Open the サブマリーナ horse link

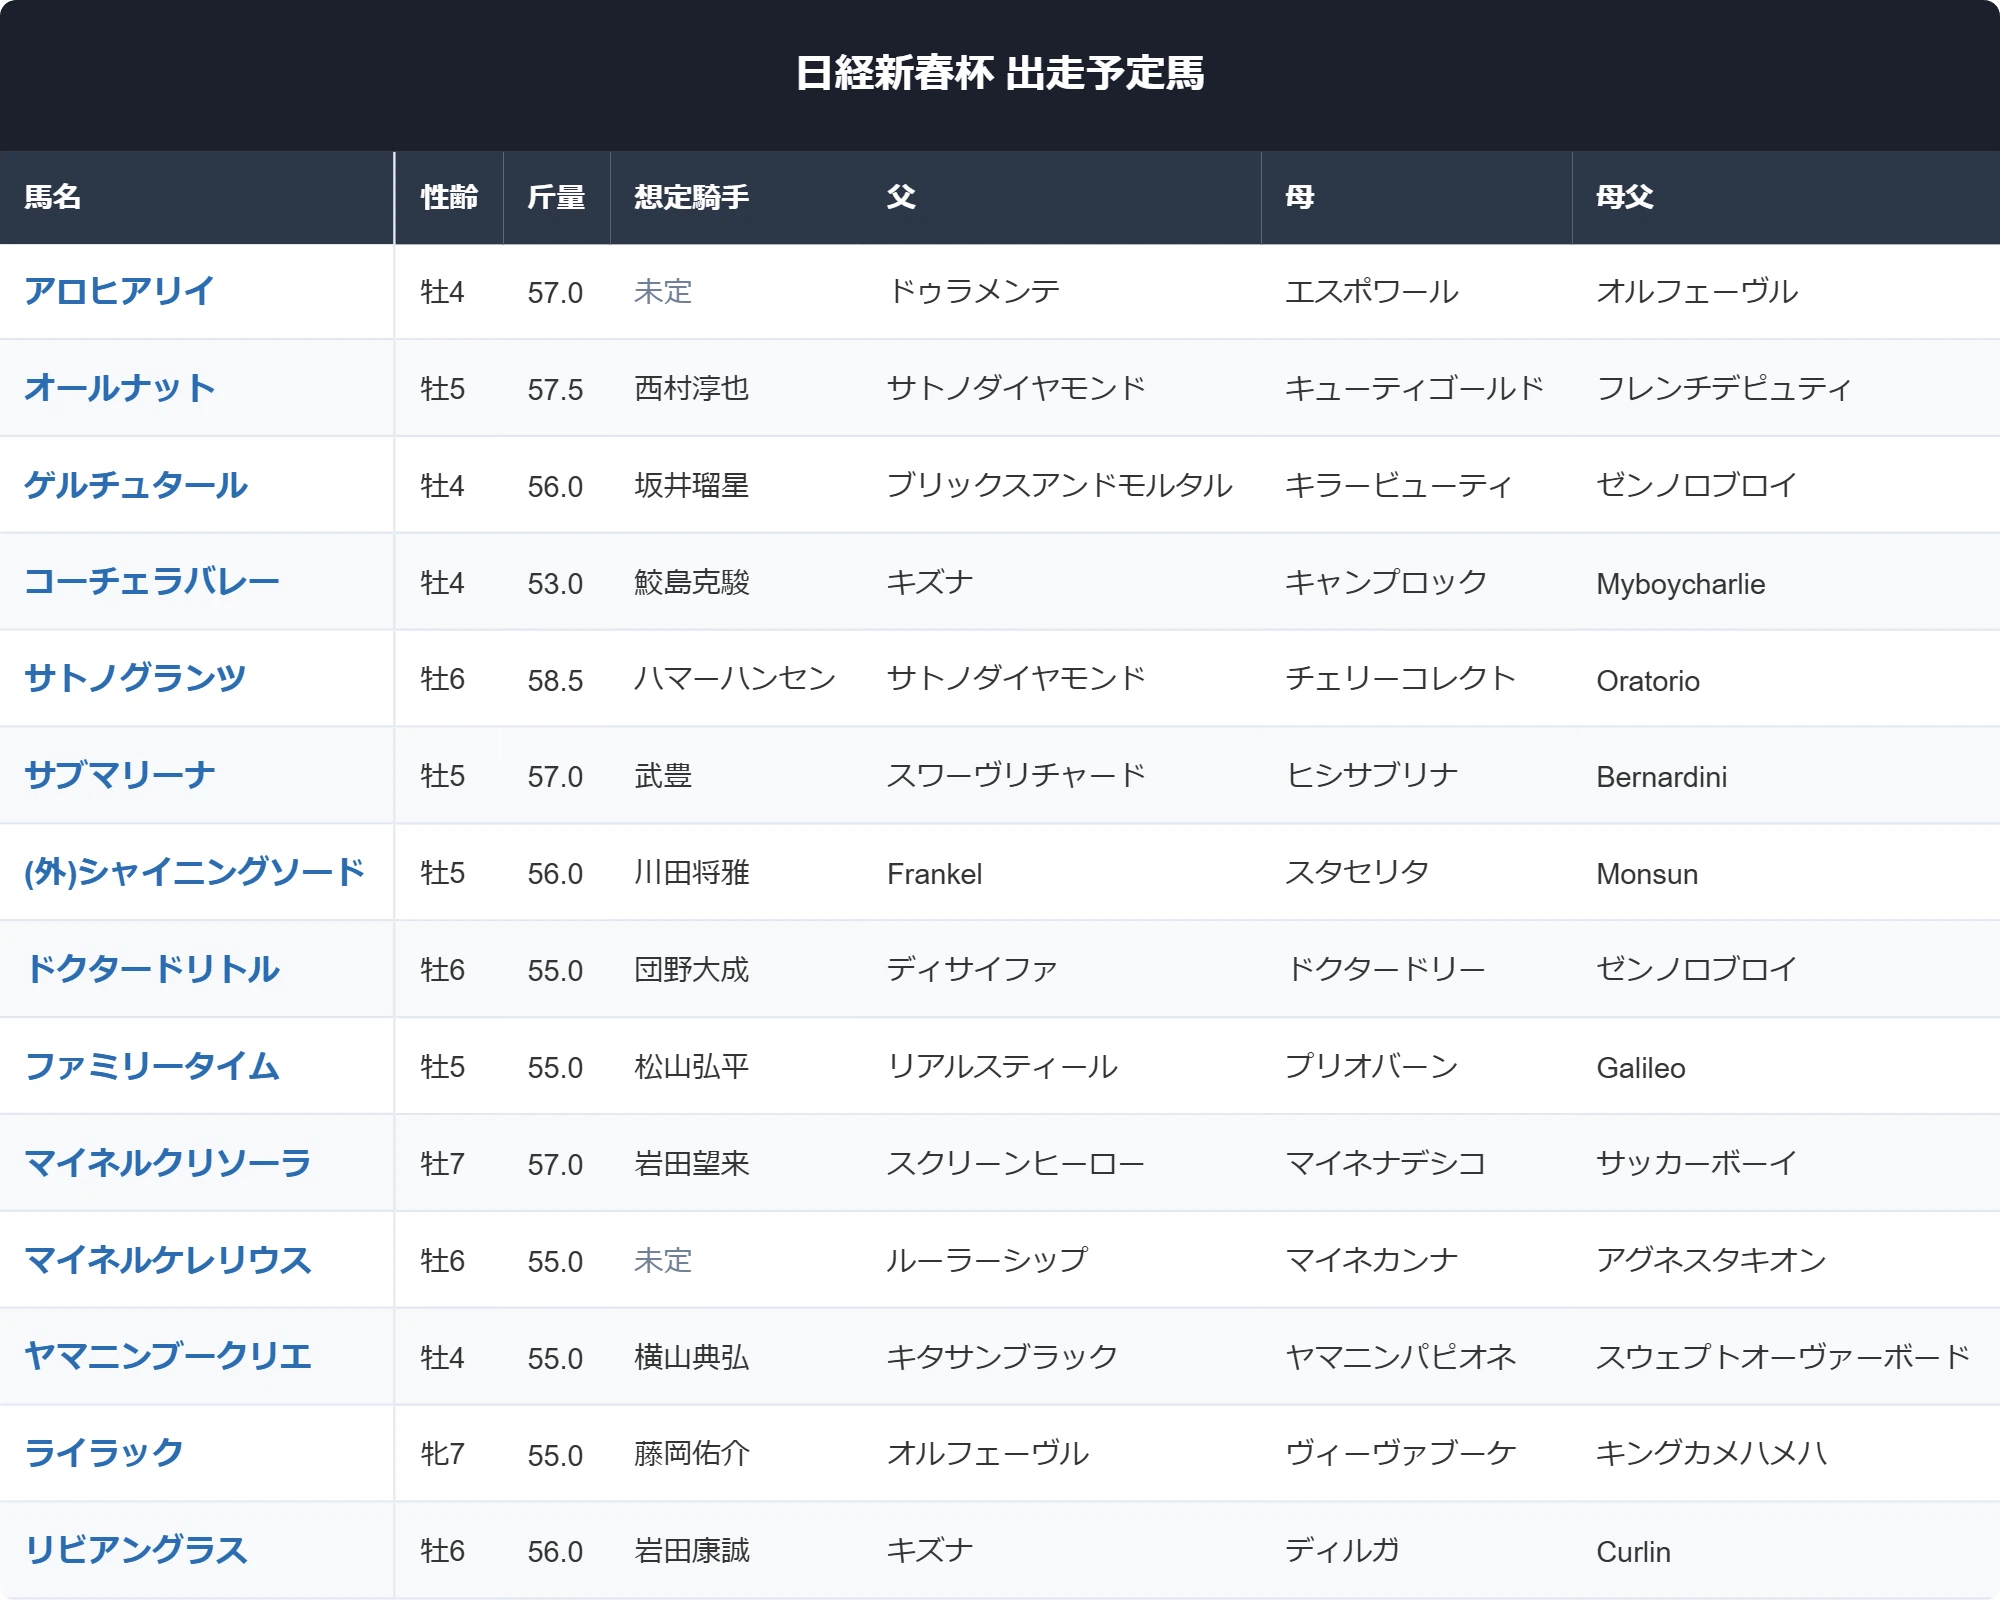point(120,775)
